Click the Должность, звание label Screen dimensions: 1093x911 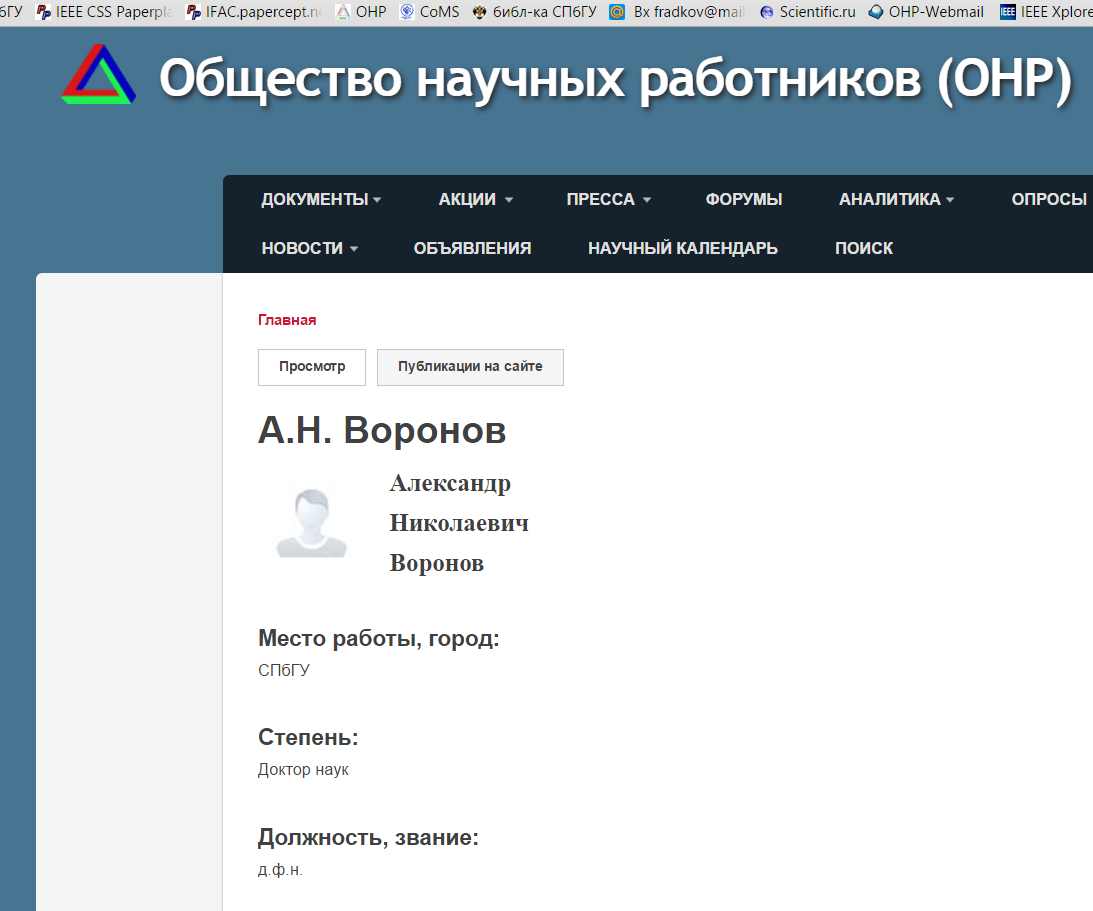click(x=368, y=837)
